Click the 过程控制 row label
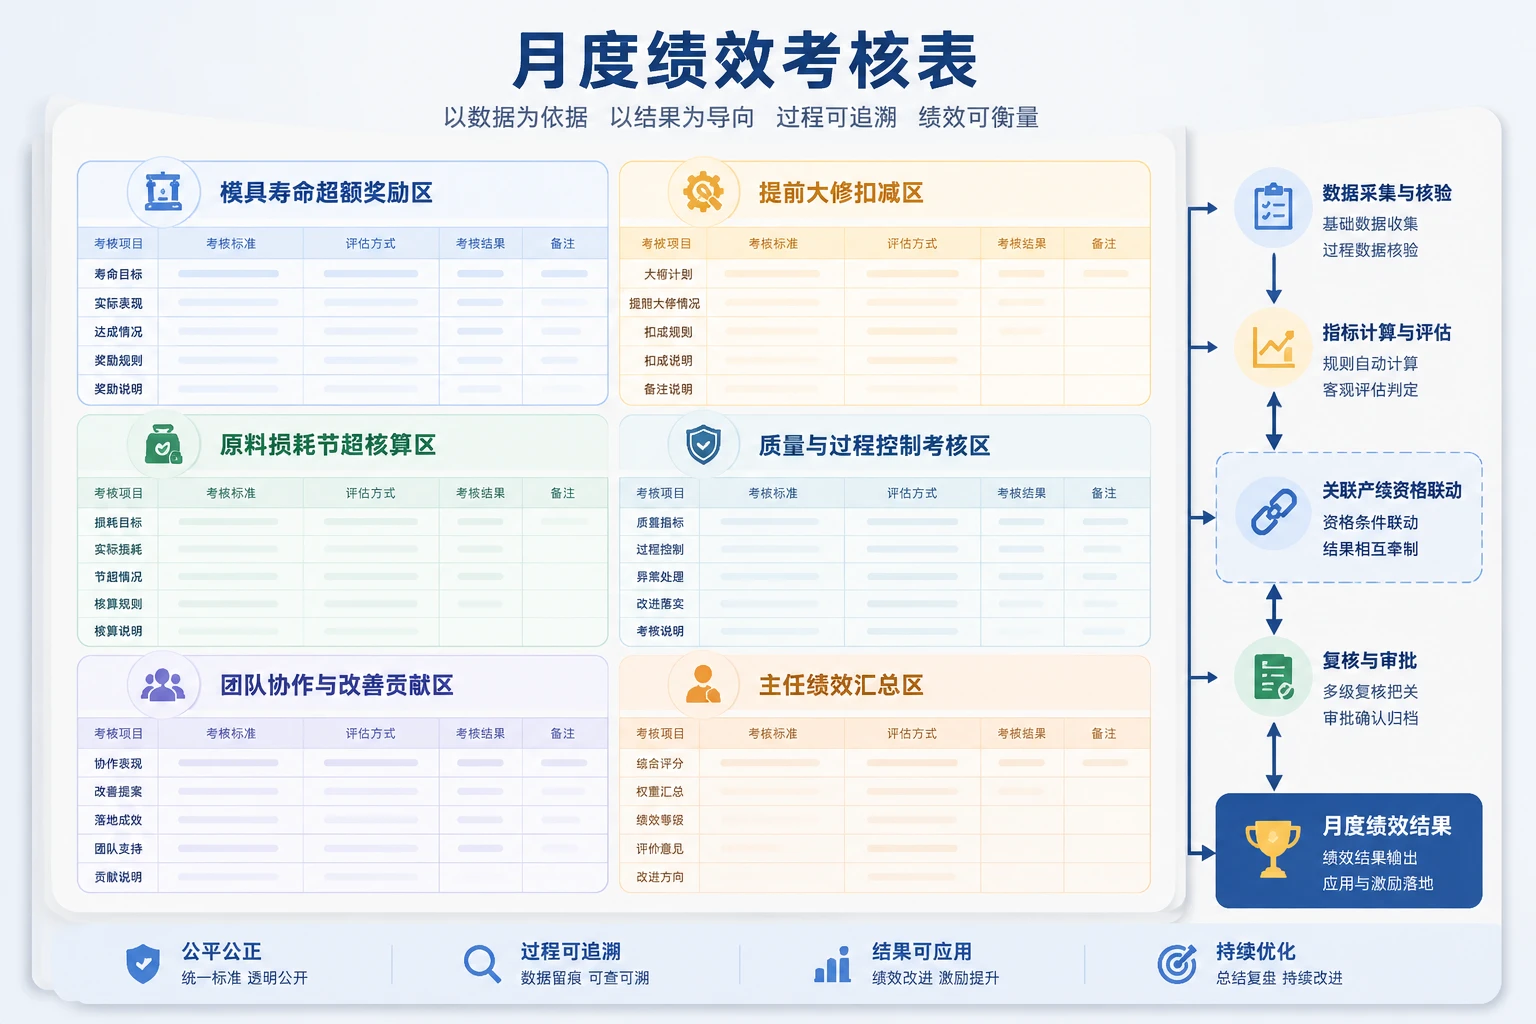Screen dimensions: 1536x1024 660,549
